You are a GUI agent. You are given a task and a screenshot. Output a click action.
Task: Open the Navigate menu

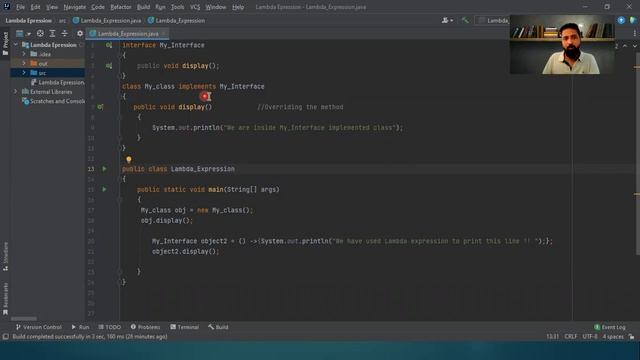click(75, 7)
